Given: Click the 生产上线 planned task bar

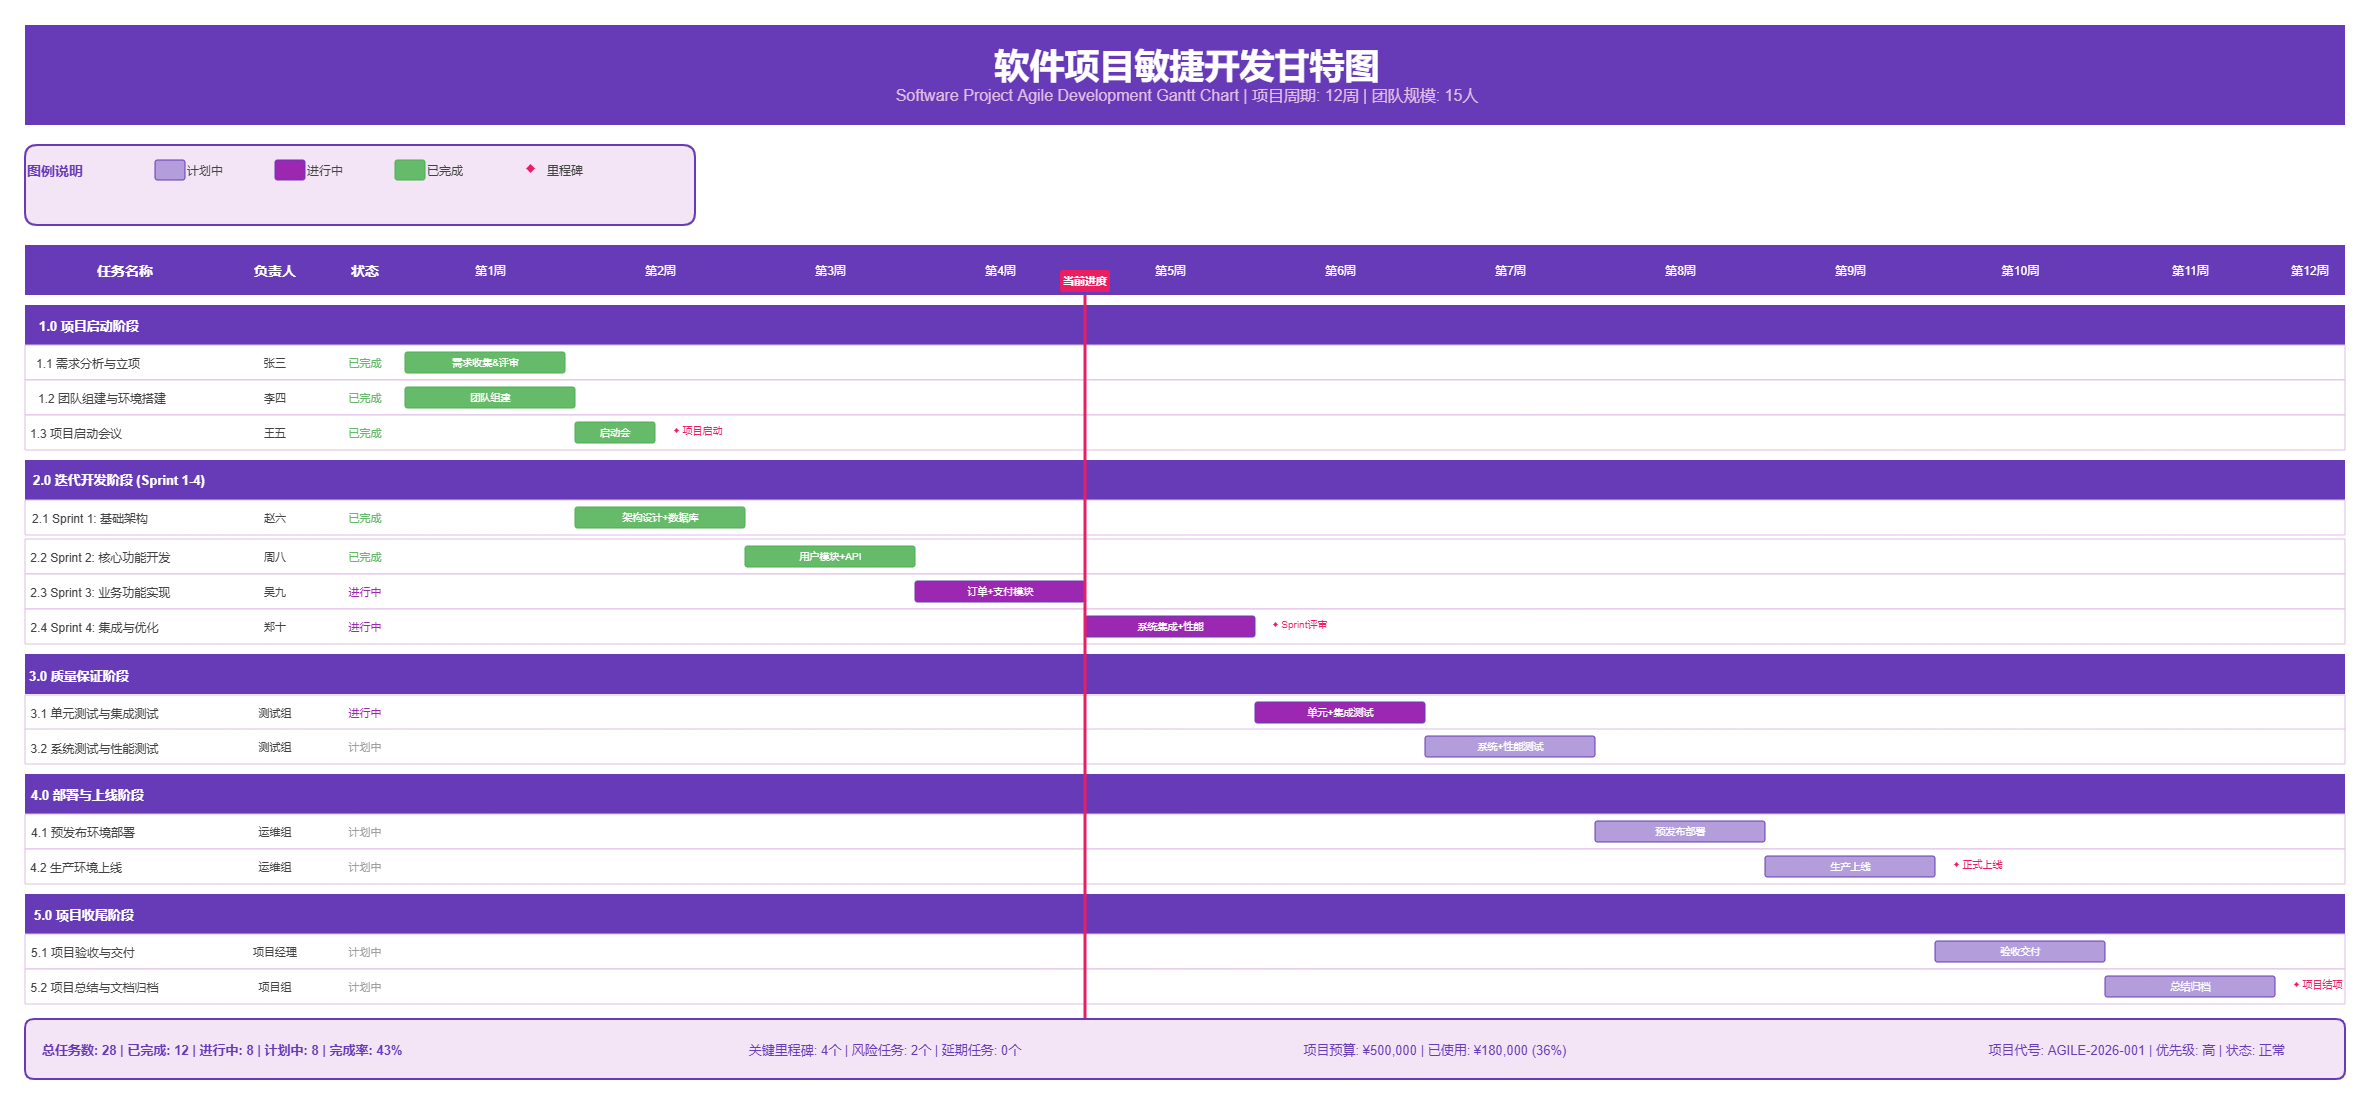Looking at the screenshot, I should [x=1849, y=867].
